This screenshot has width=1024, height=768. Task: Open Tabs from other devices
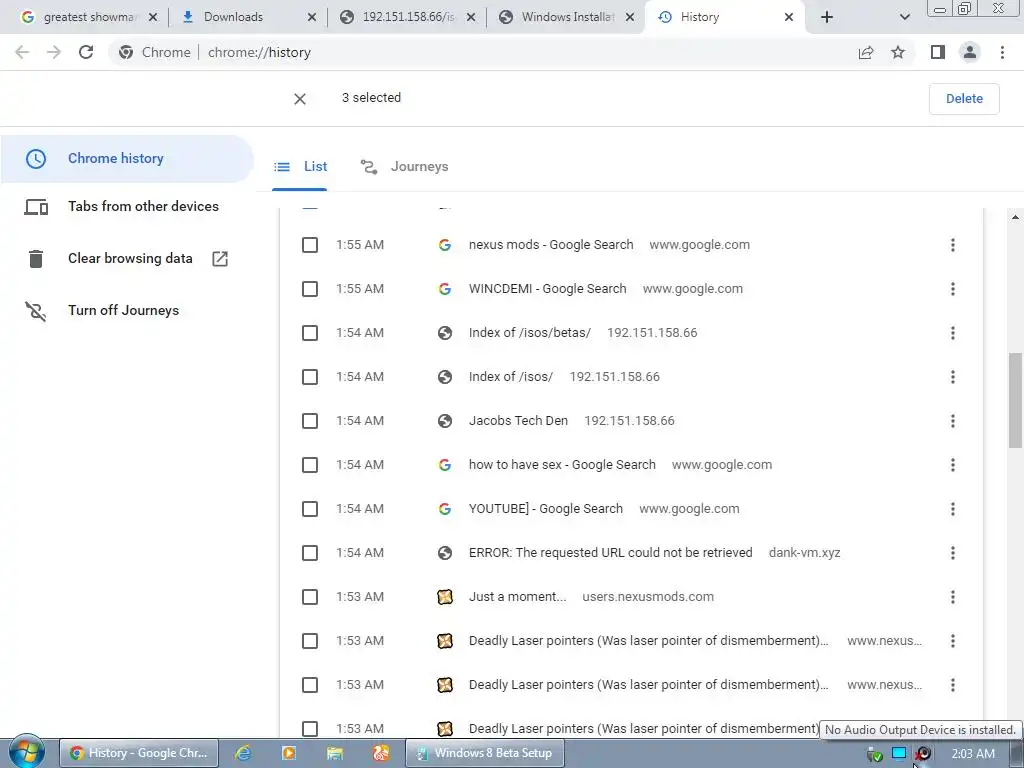pos(144,206)
